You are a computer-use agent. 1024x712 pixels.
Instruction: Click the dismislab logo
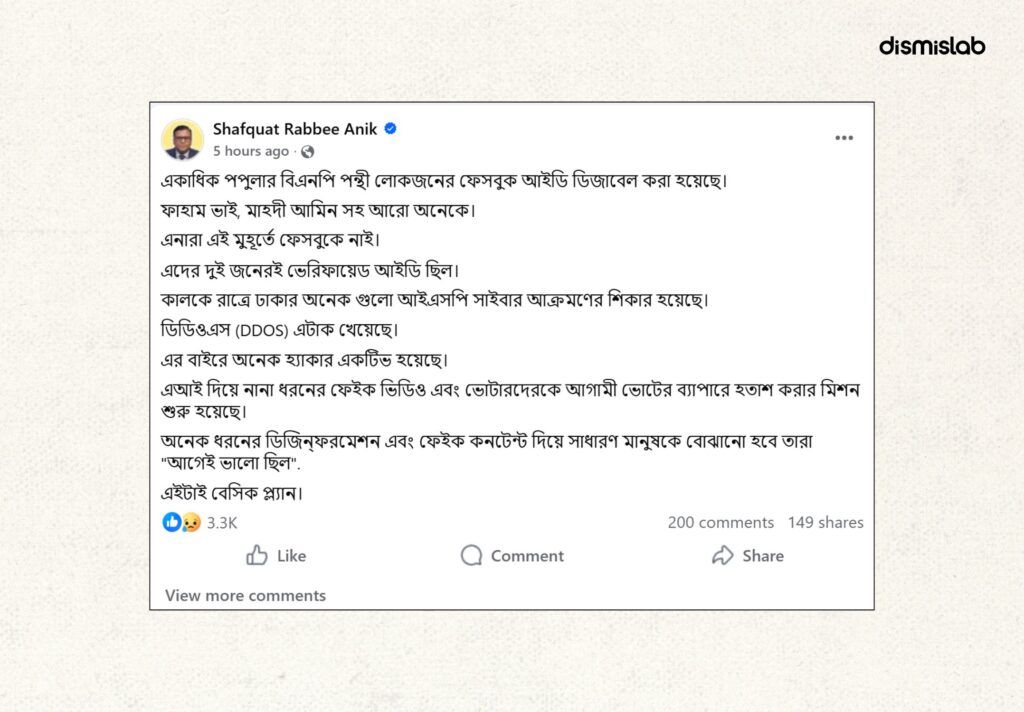pyautogui.click(x=932, y=46)
